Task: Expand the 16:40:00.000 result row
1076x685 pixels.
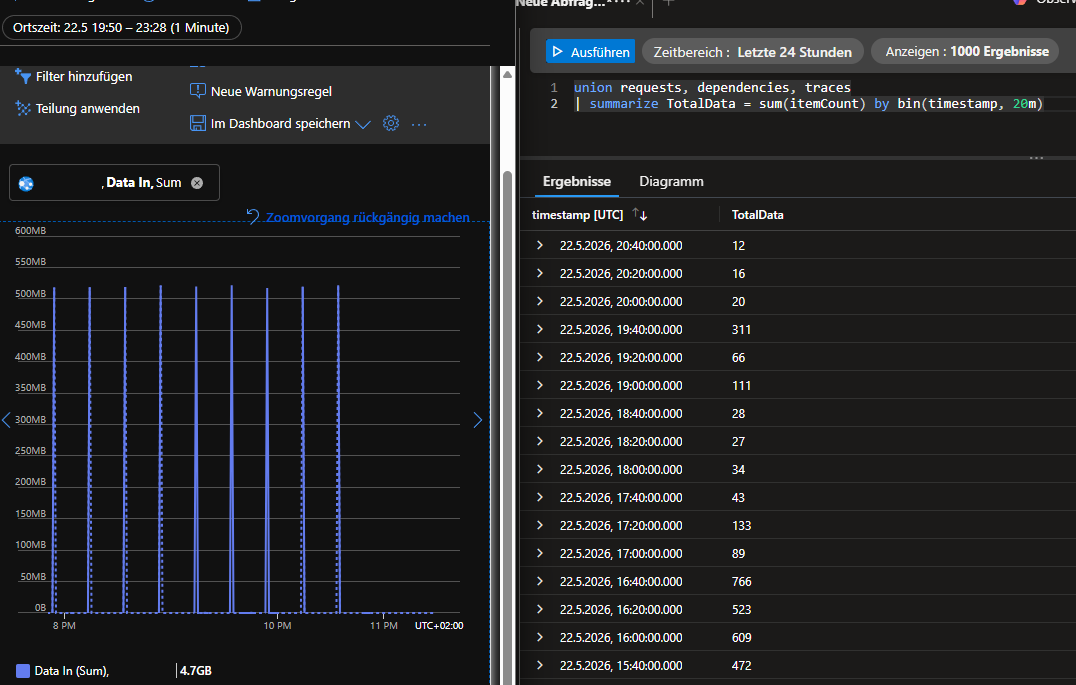Action: 540,581
